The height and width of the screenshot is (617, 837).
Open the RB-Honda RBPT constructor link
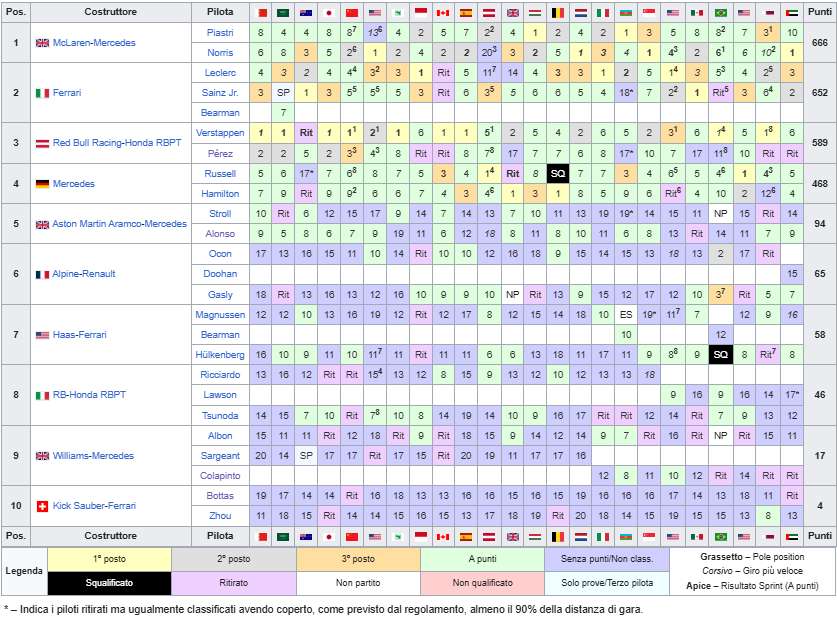click(89, 395)
